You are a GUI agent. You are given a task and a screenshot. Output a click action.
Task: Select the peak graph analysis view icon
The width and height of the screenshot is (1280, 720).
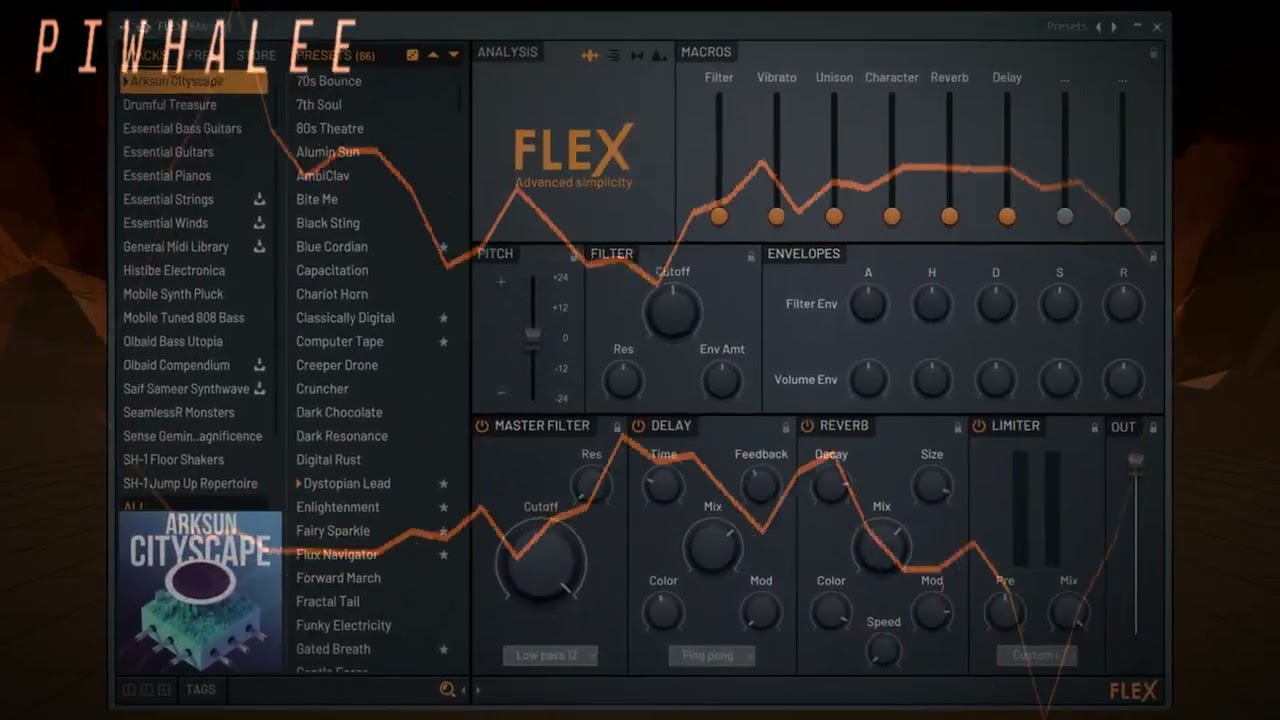[659, 56]
